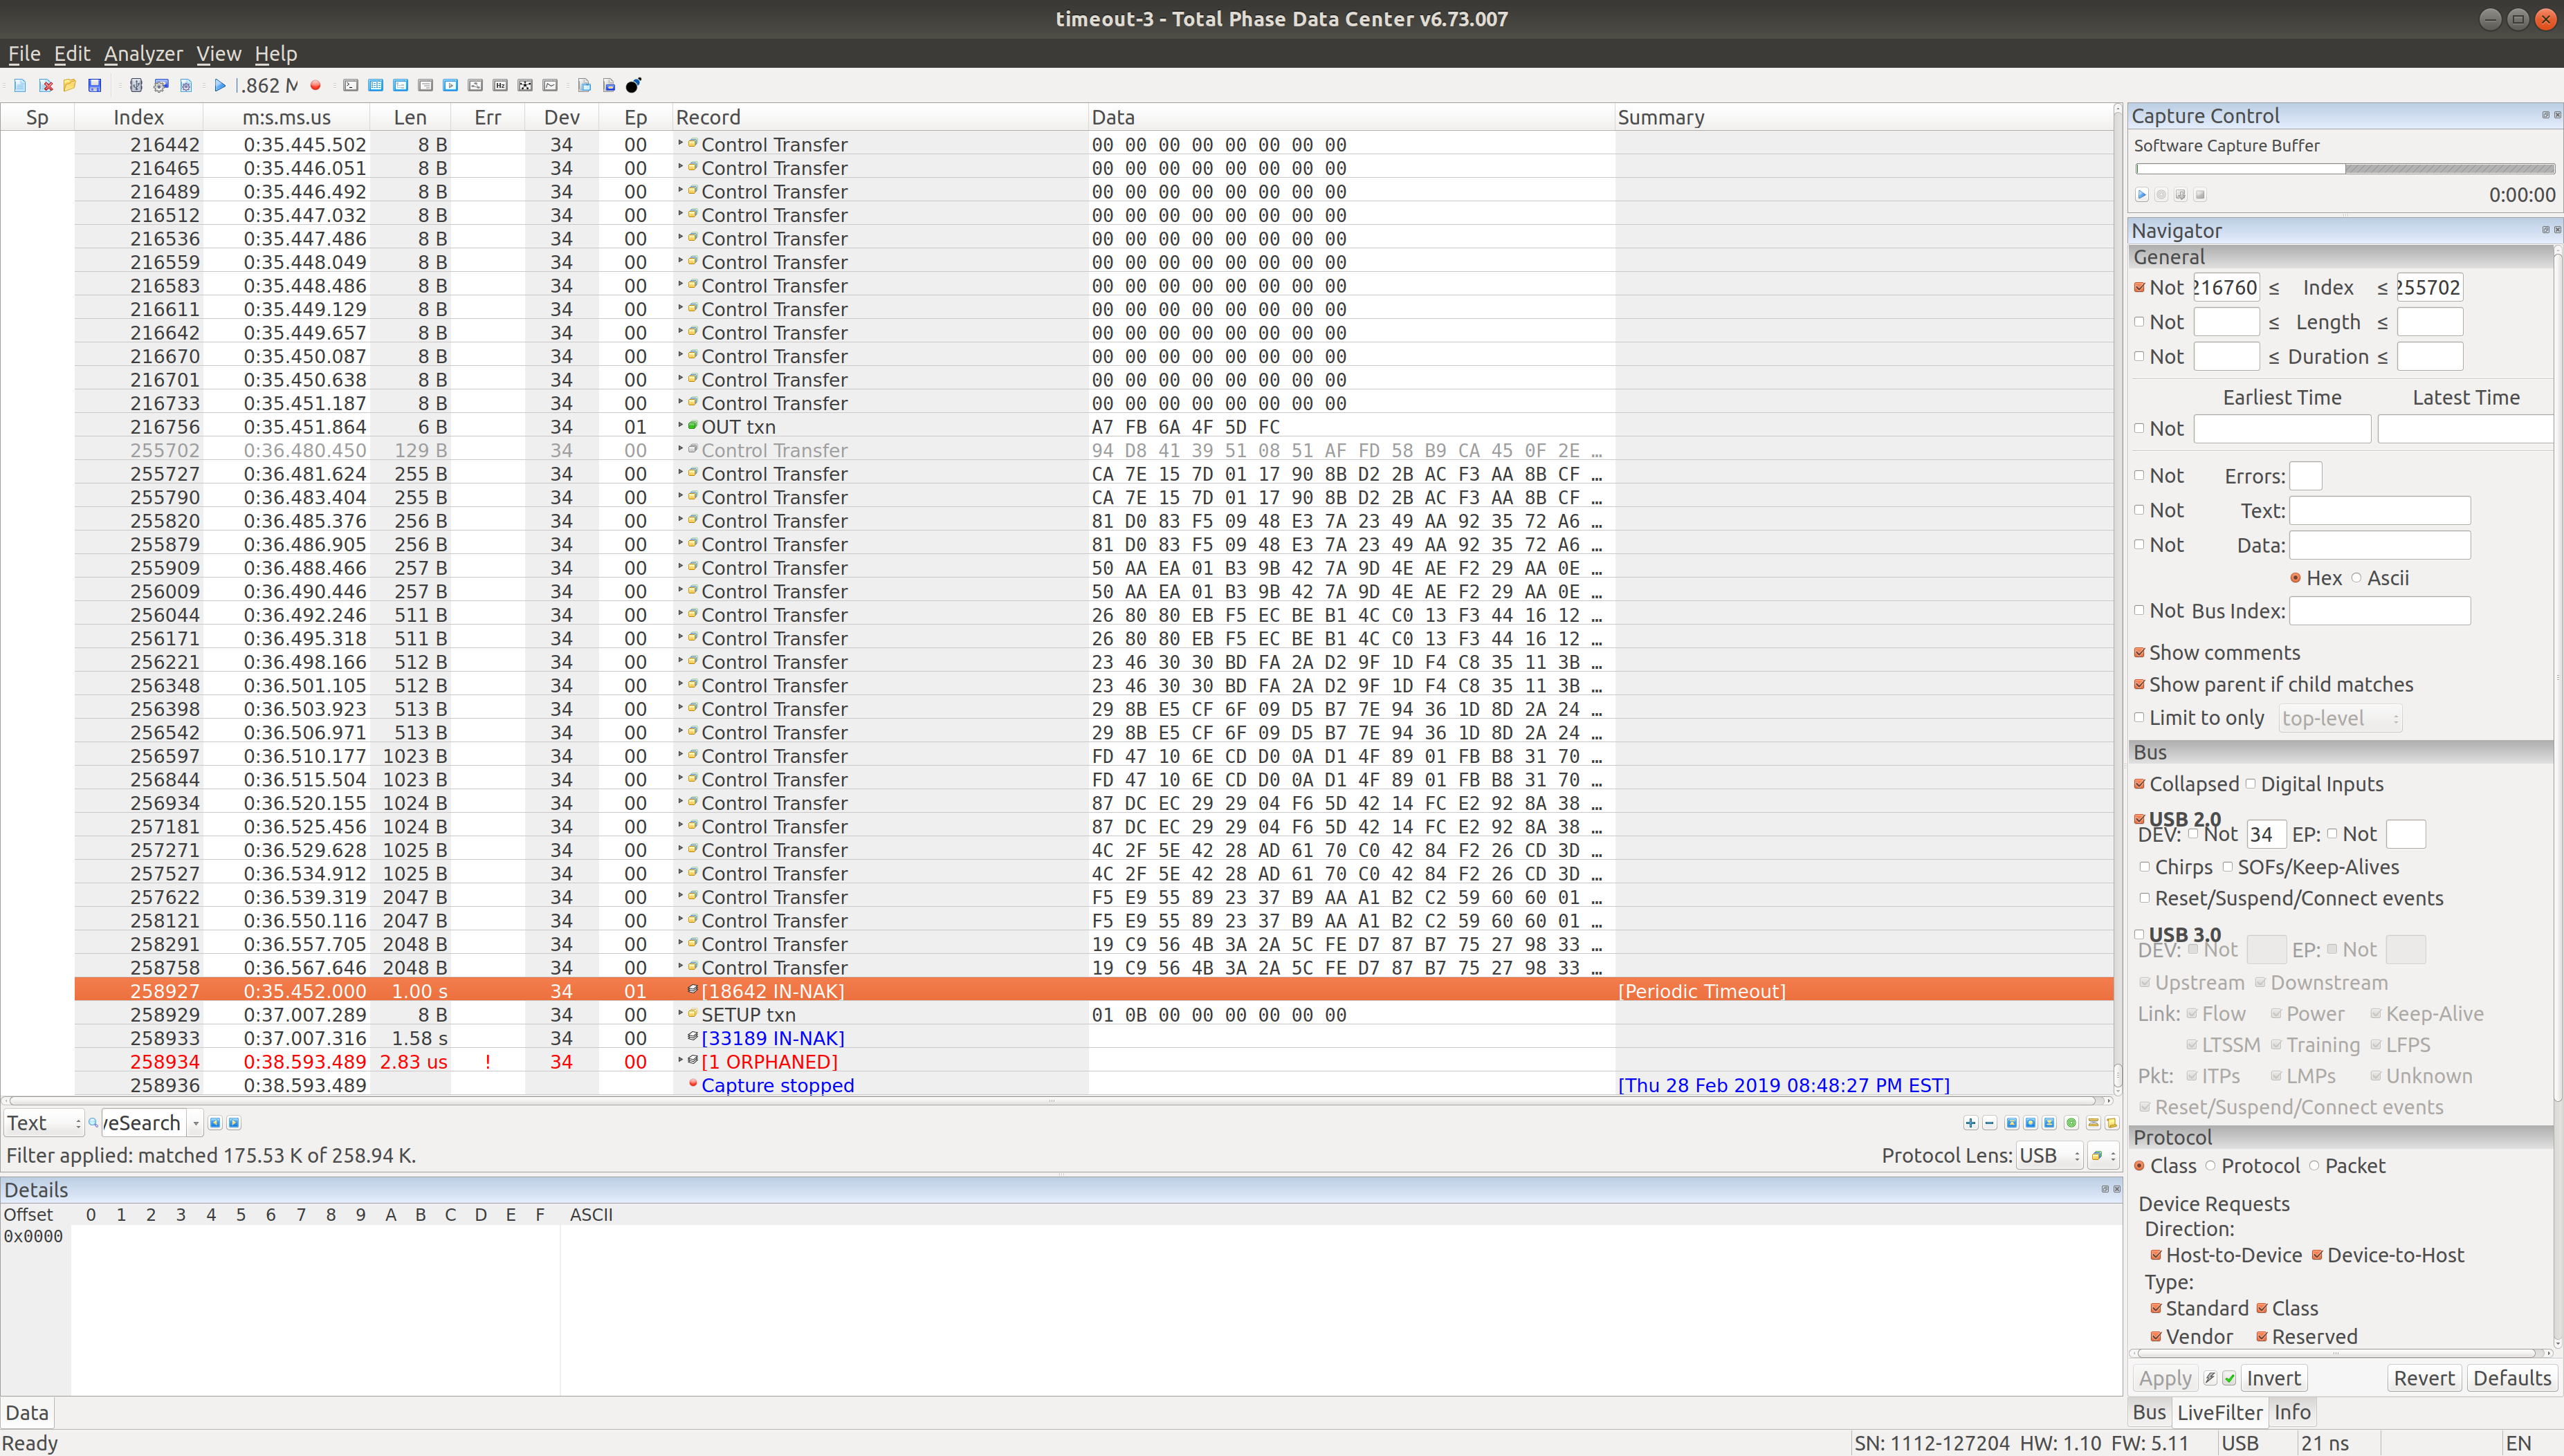
Task: Click the black bomb icon in toolbar
Action: pos(633,86)
